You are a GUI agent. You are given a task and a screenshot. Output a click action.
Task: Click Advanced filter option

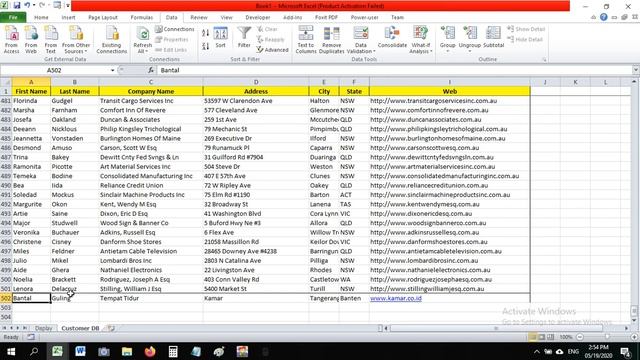click(273, 50)
